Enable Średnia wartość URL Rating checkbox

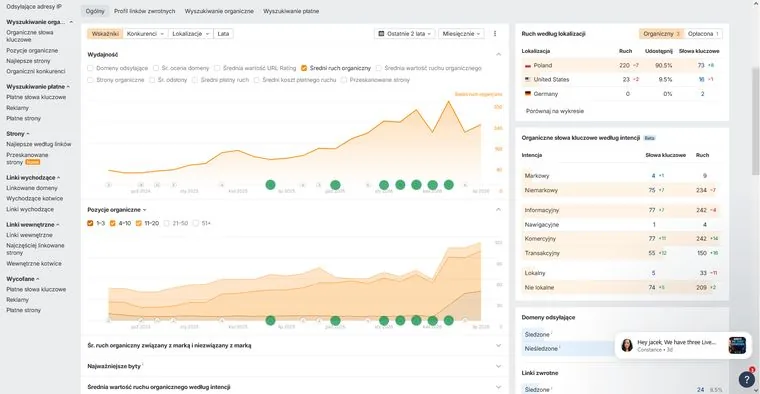(217, 68)
